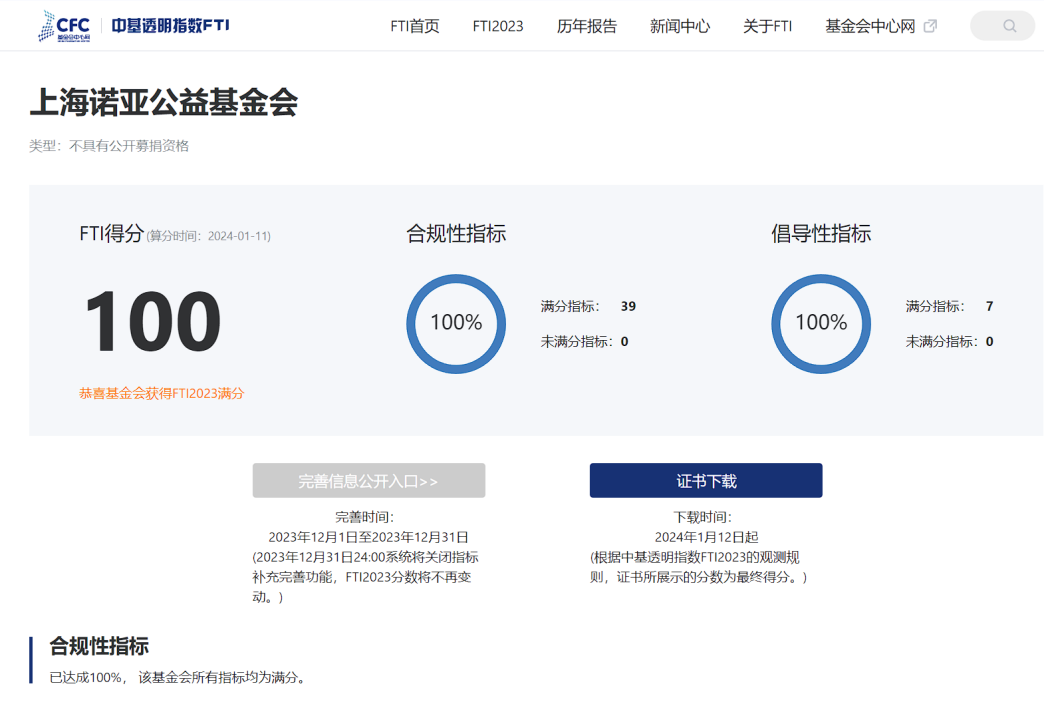This screenshot has width=1044, height=712.
Task: Click the title 上海诺亚公益基金会
Action: tap(164, 103)
